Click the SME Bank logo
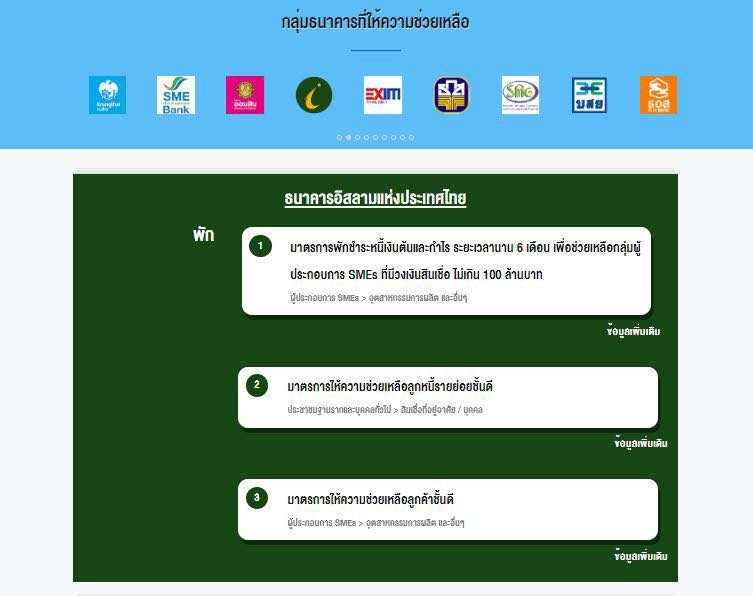Screen dimensions: 753x596 point(176,95)
